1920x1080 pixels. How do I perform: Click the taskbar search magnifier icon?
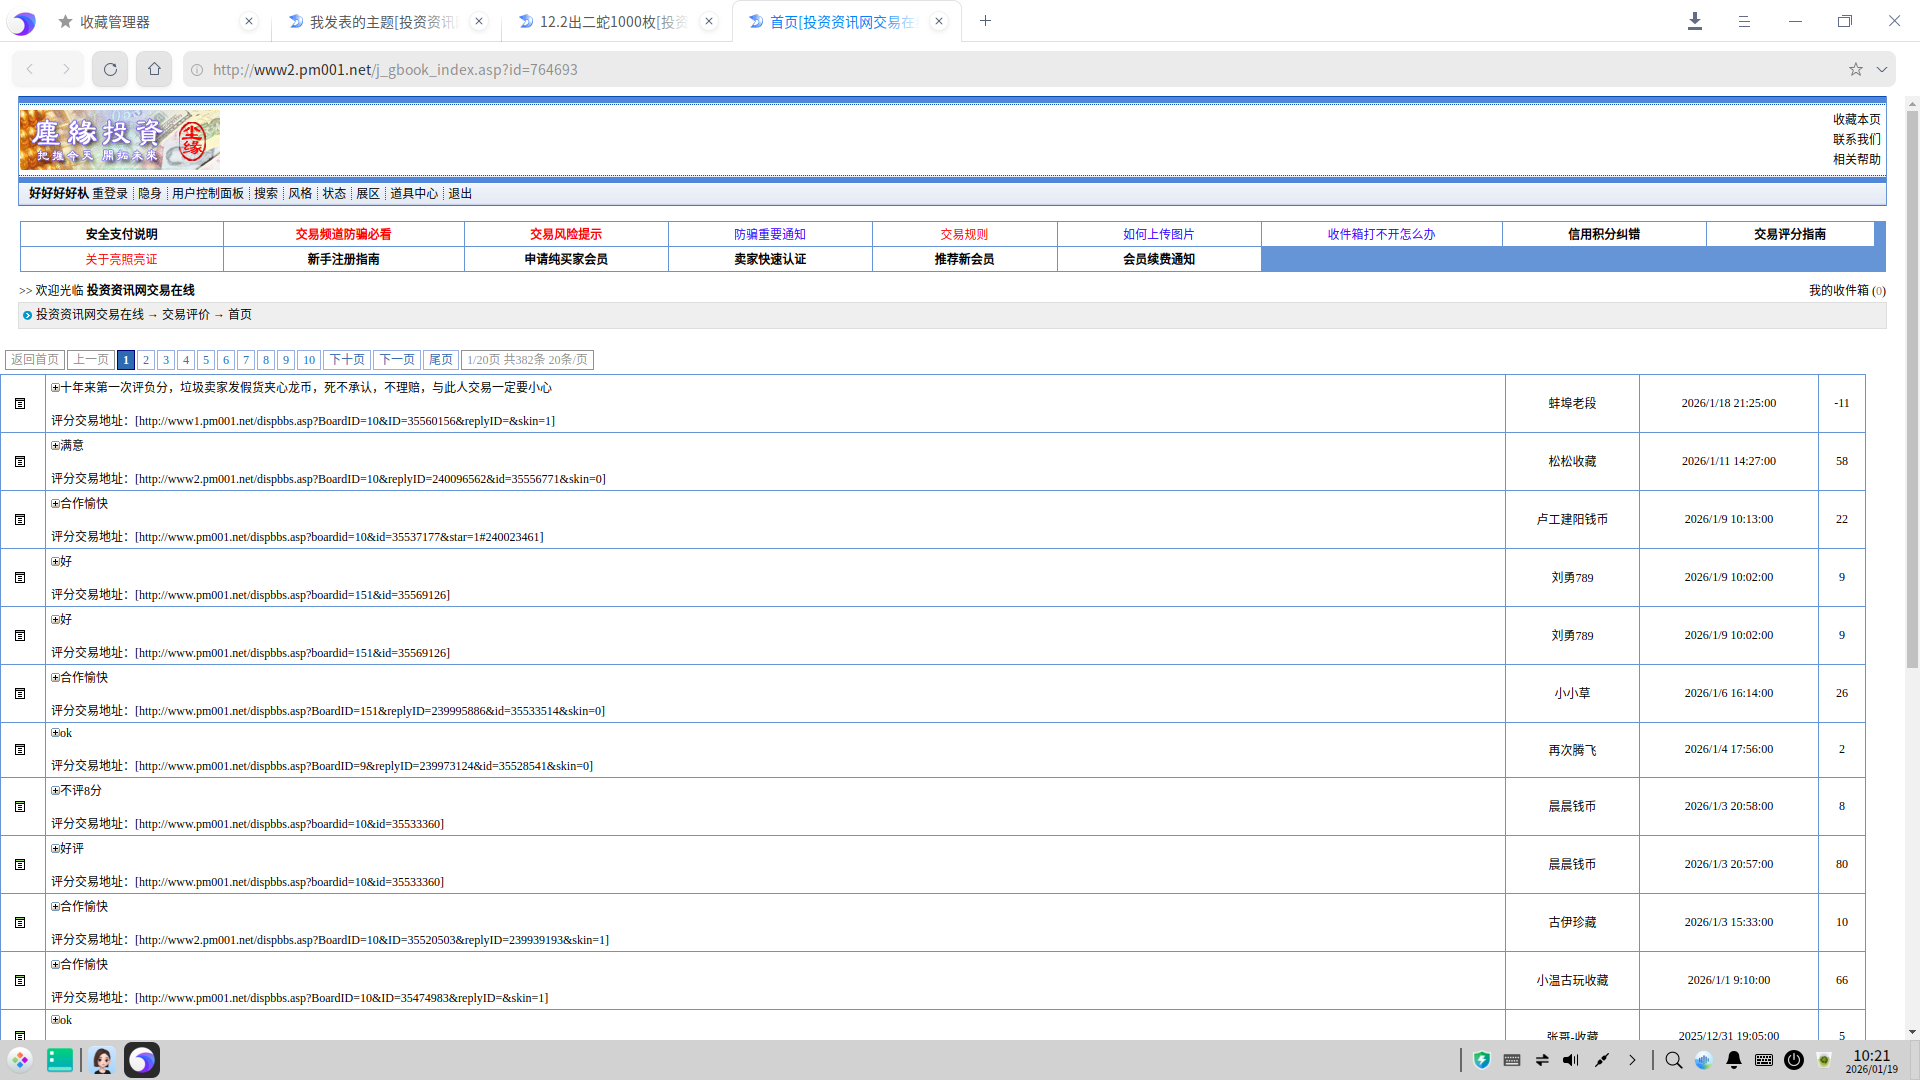point(1673,1060)
